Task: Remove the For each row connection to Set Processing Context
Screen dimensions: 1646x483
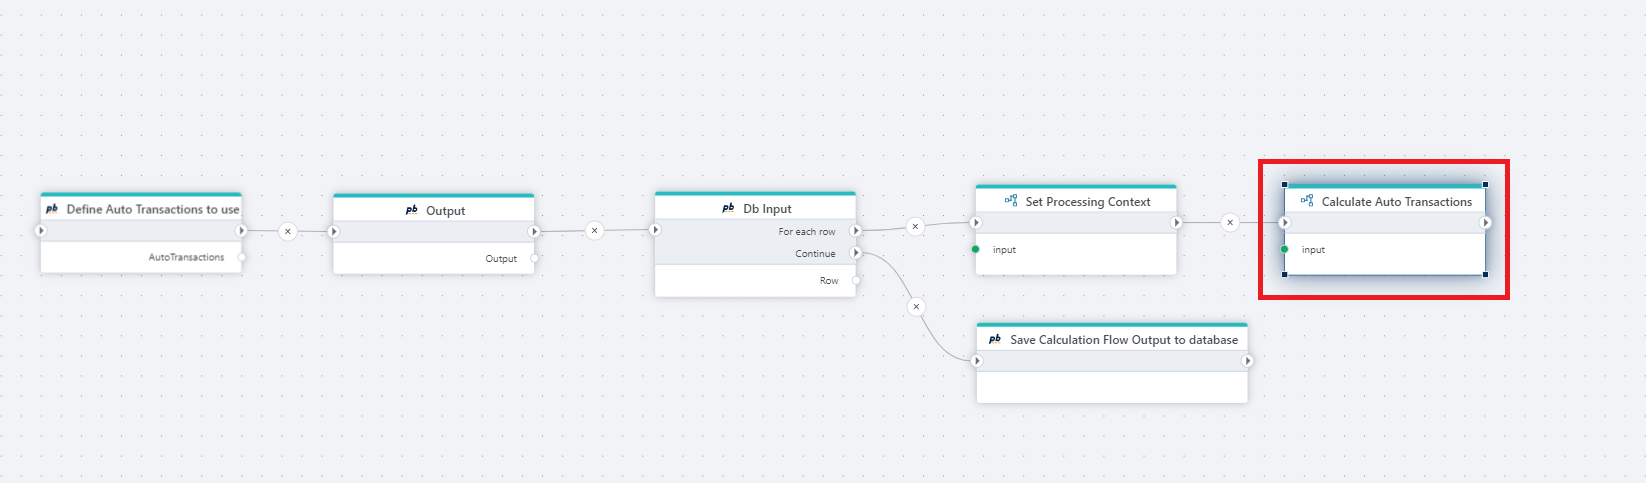Action: pos(915,226)
